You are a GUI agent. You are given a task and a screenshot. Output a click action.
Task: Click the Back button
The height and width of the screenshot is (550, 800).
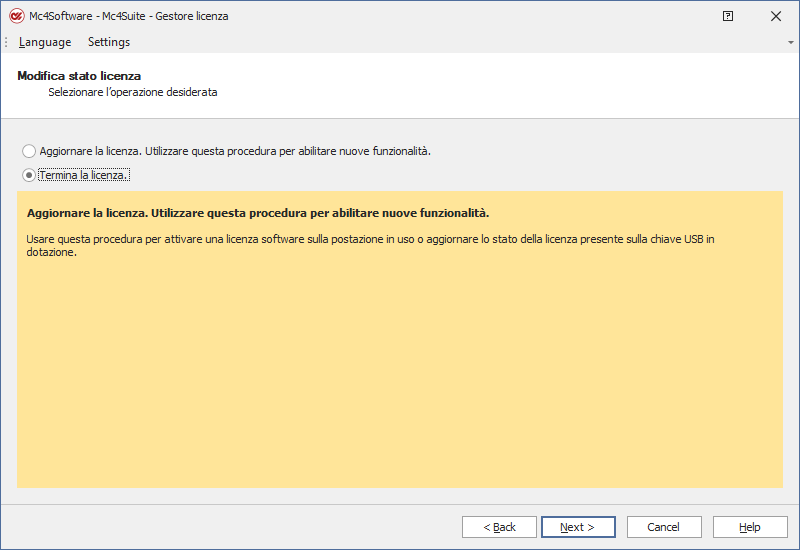point(499,527)
